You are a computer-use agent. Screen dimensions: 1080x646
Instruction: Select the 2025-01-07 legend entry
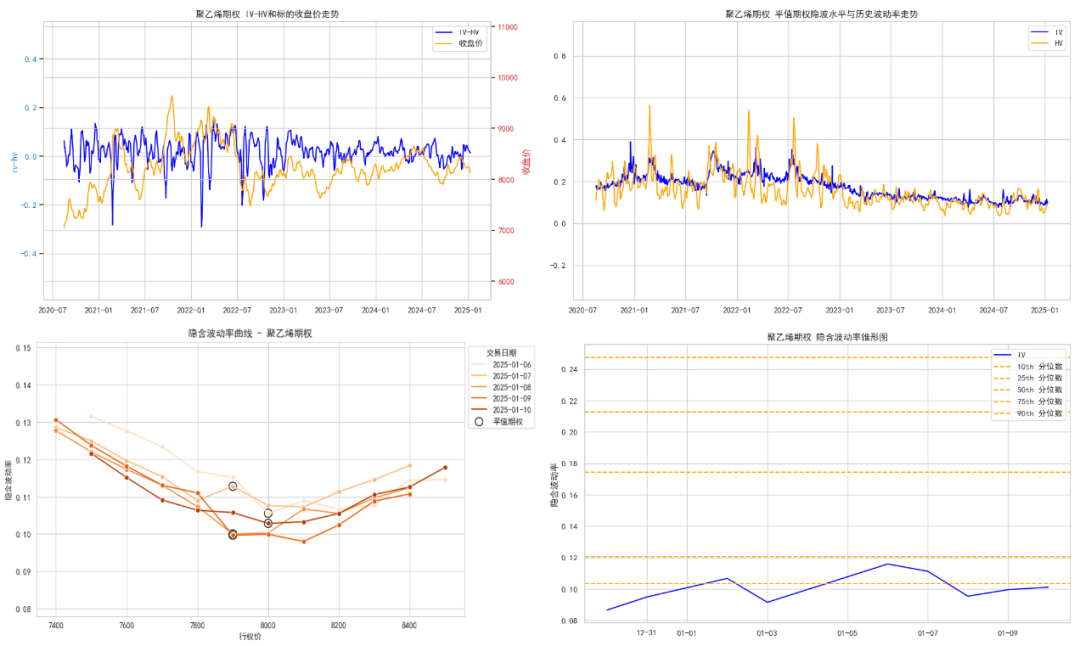[501, 376]
